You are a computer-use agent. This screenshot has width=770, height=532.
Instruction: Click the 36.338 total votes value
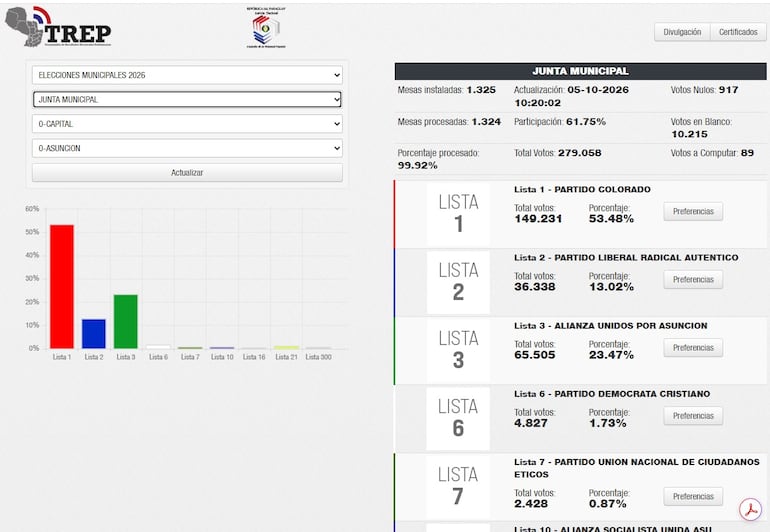[535, 287]
